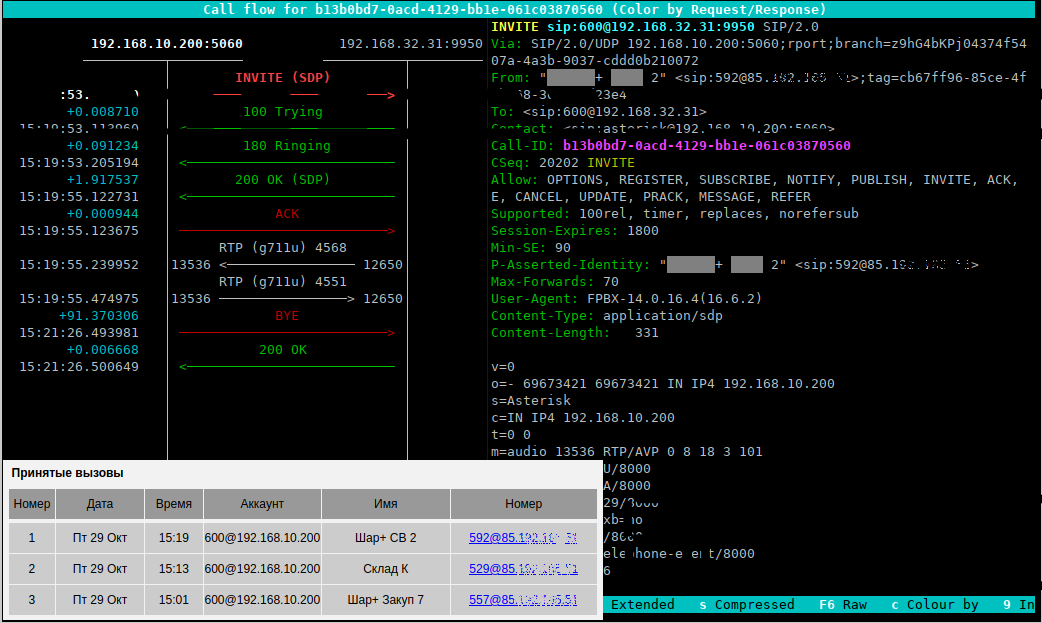Select the Склад К name cell
The width and height of the screenshot is (1042, 623).
coord(385,569)
